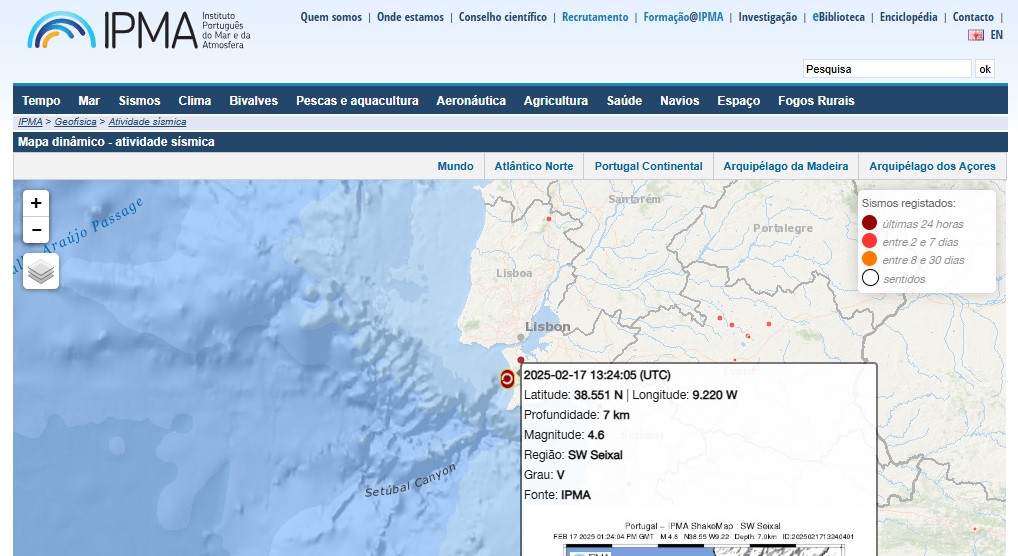The height and width of the screenshot is (556, 1018).
Task: Open the Bivalves menu
Action: click(x=253, y=101)
